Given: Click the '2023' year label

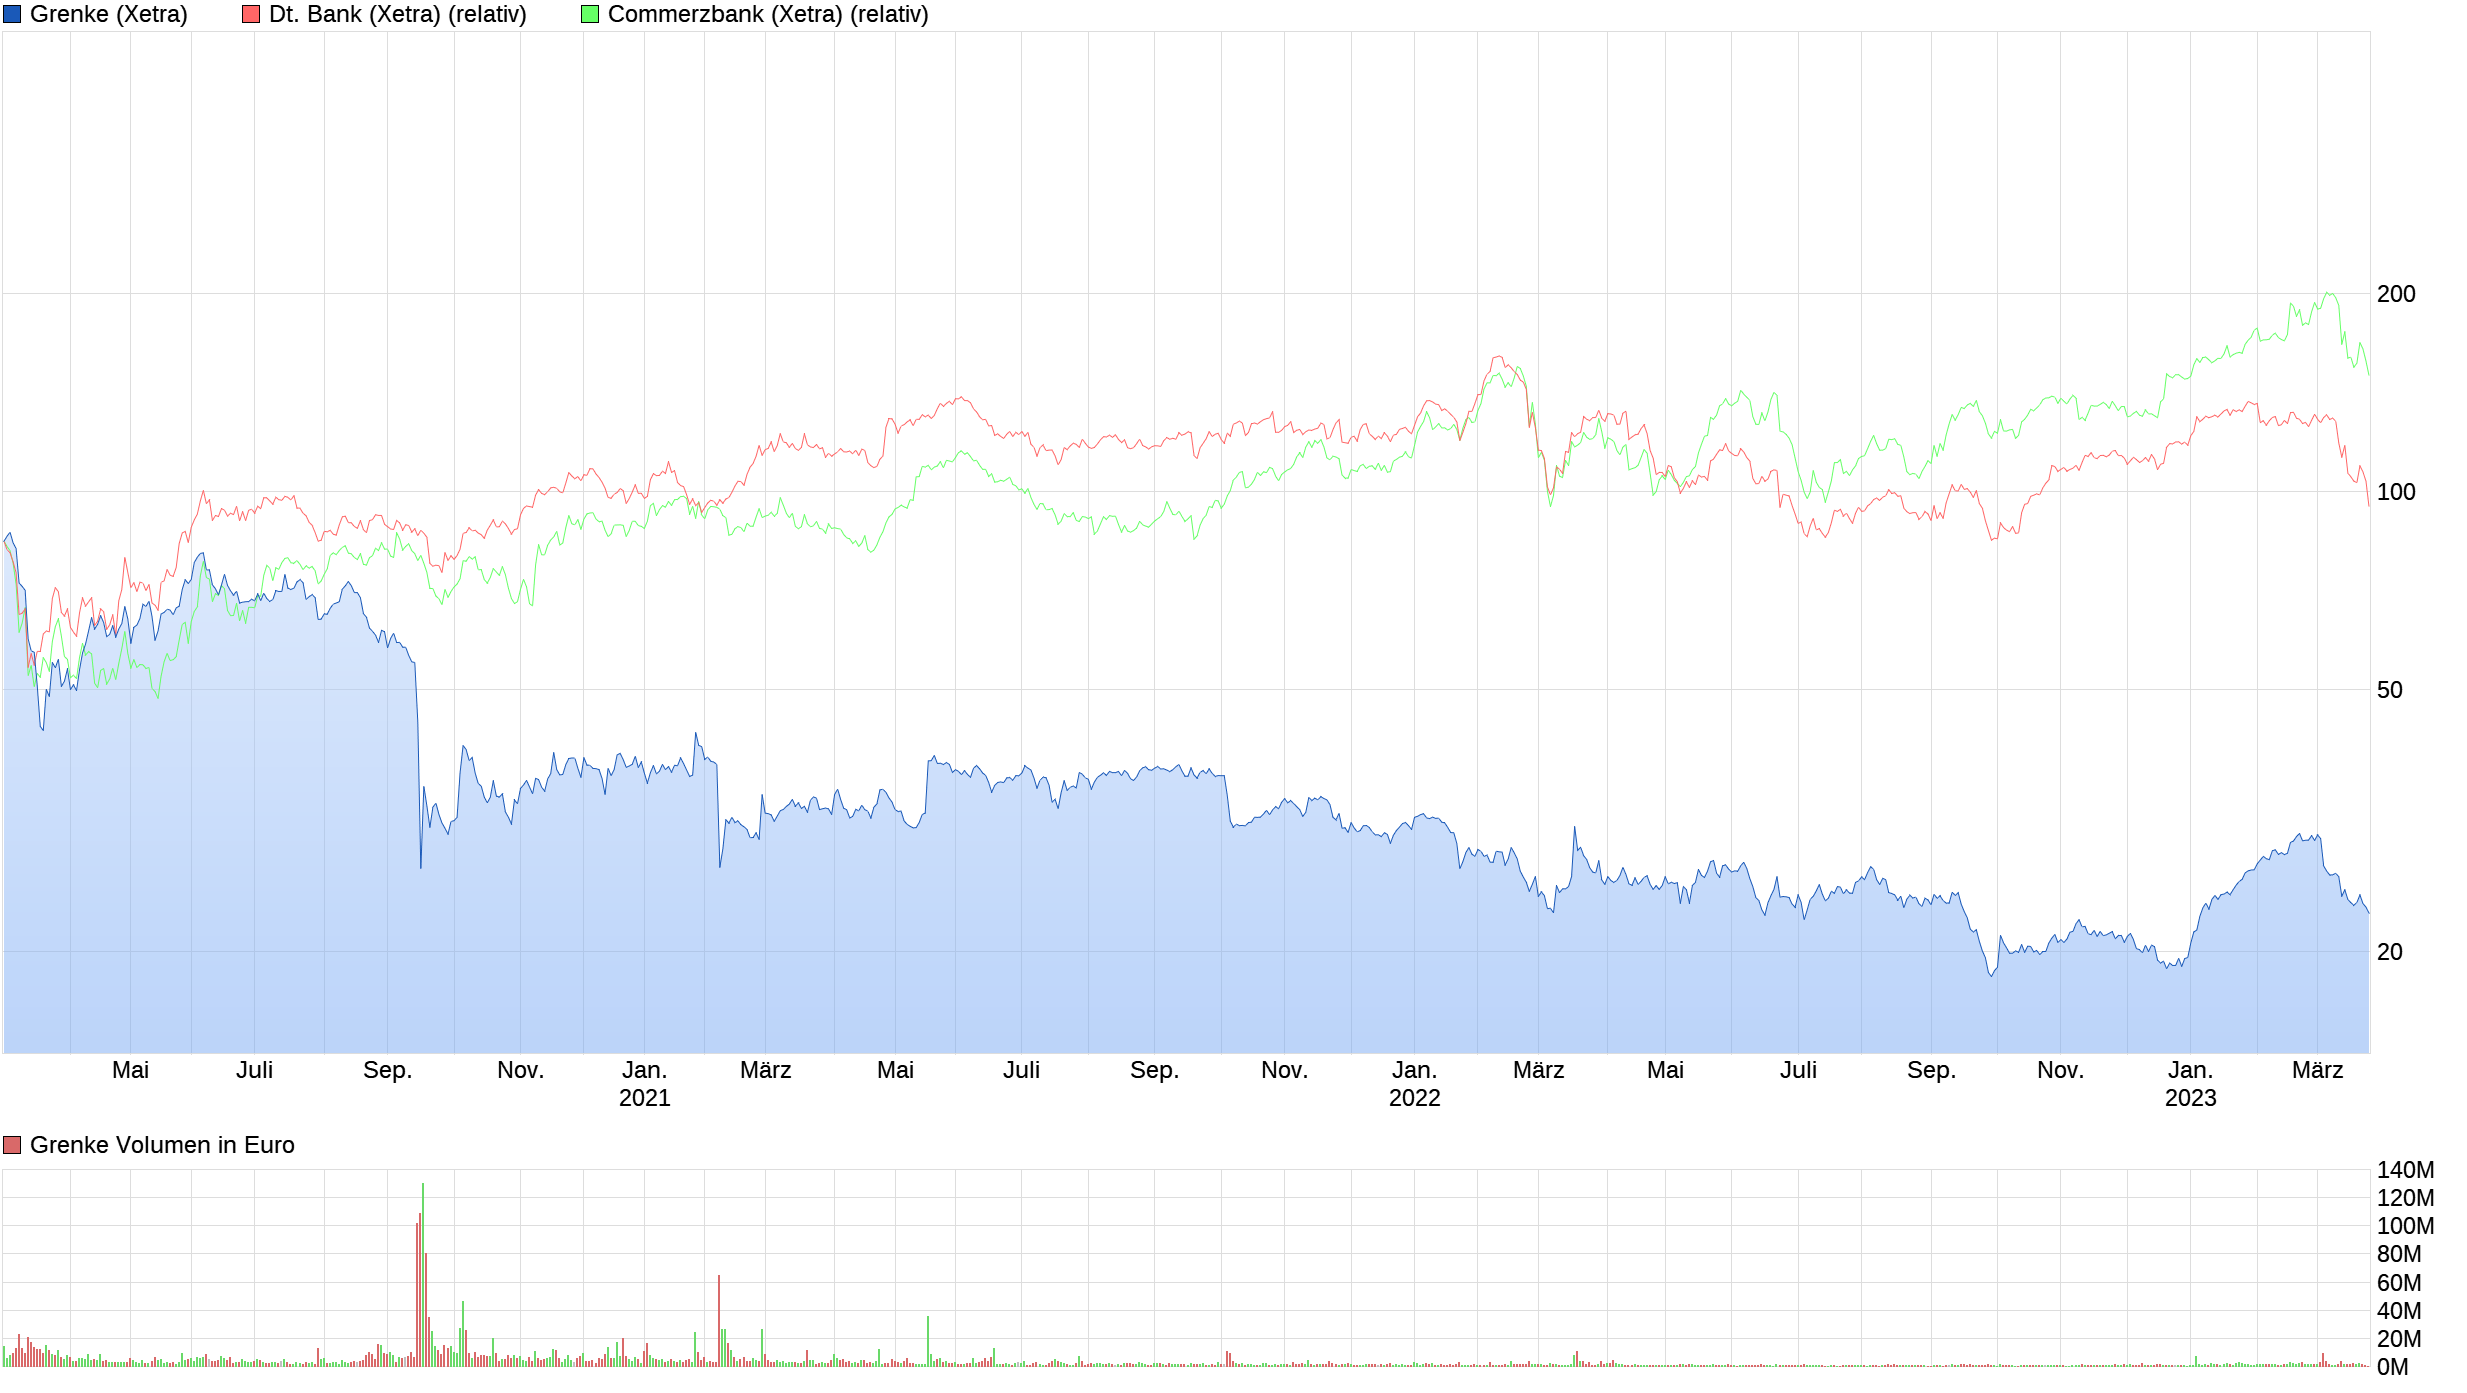Looking at the screenshot, I should [x=2192, y=1098].
